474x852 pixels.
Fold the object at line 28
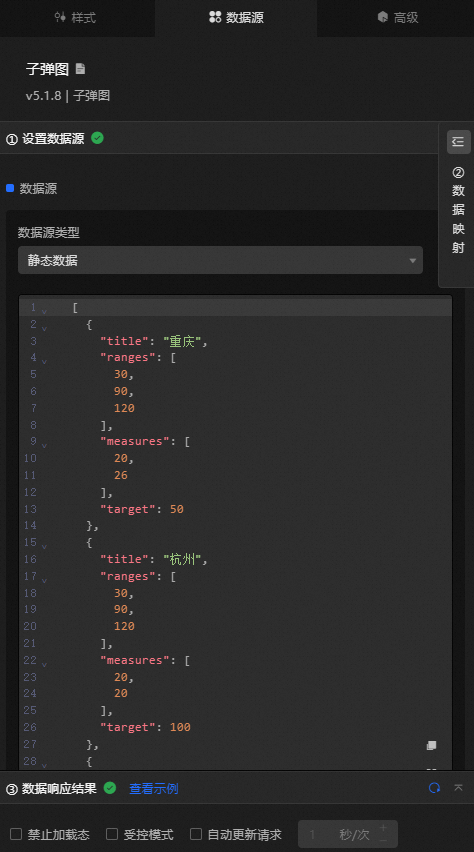pos(45,765)
